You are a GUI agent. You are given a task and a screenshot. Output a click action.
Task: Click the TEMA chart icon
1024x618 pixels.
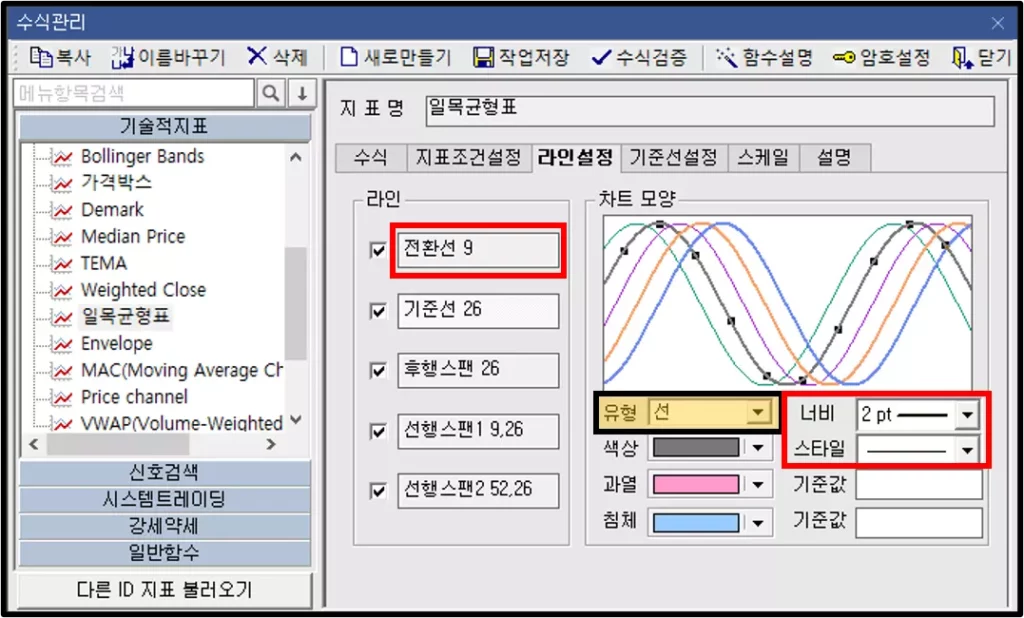tap(63, 264)
